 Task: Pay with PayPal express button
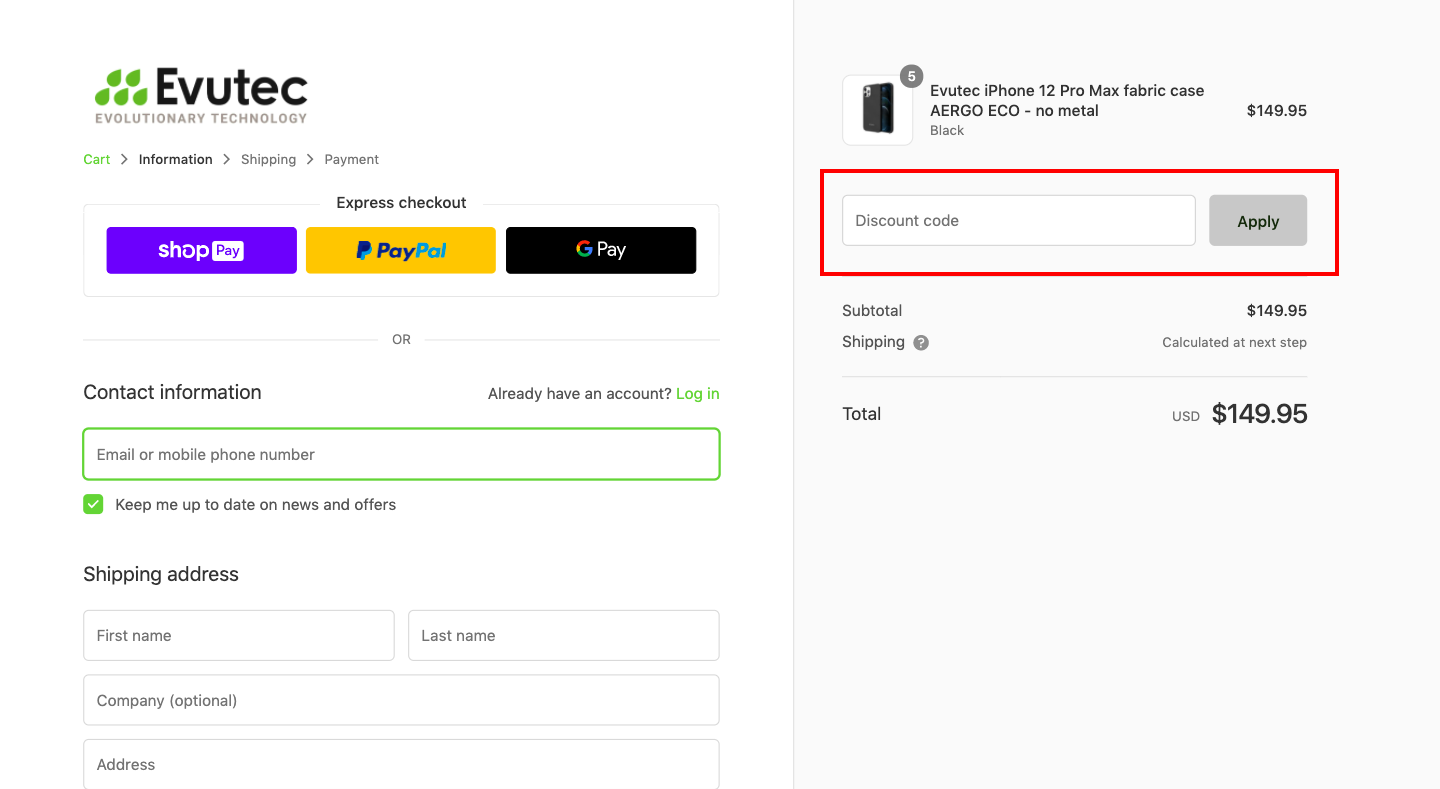(401, 250)
